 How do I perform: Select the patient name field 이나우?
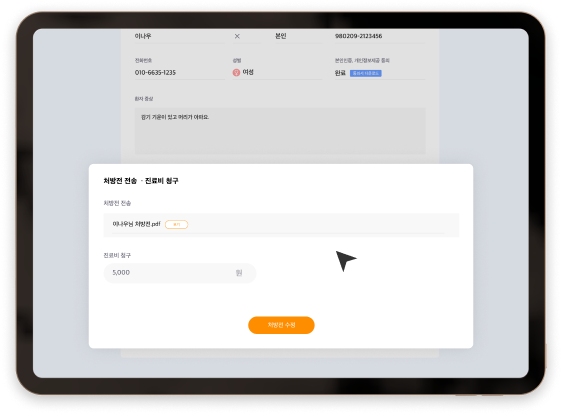(180, 36)
